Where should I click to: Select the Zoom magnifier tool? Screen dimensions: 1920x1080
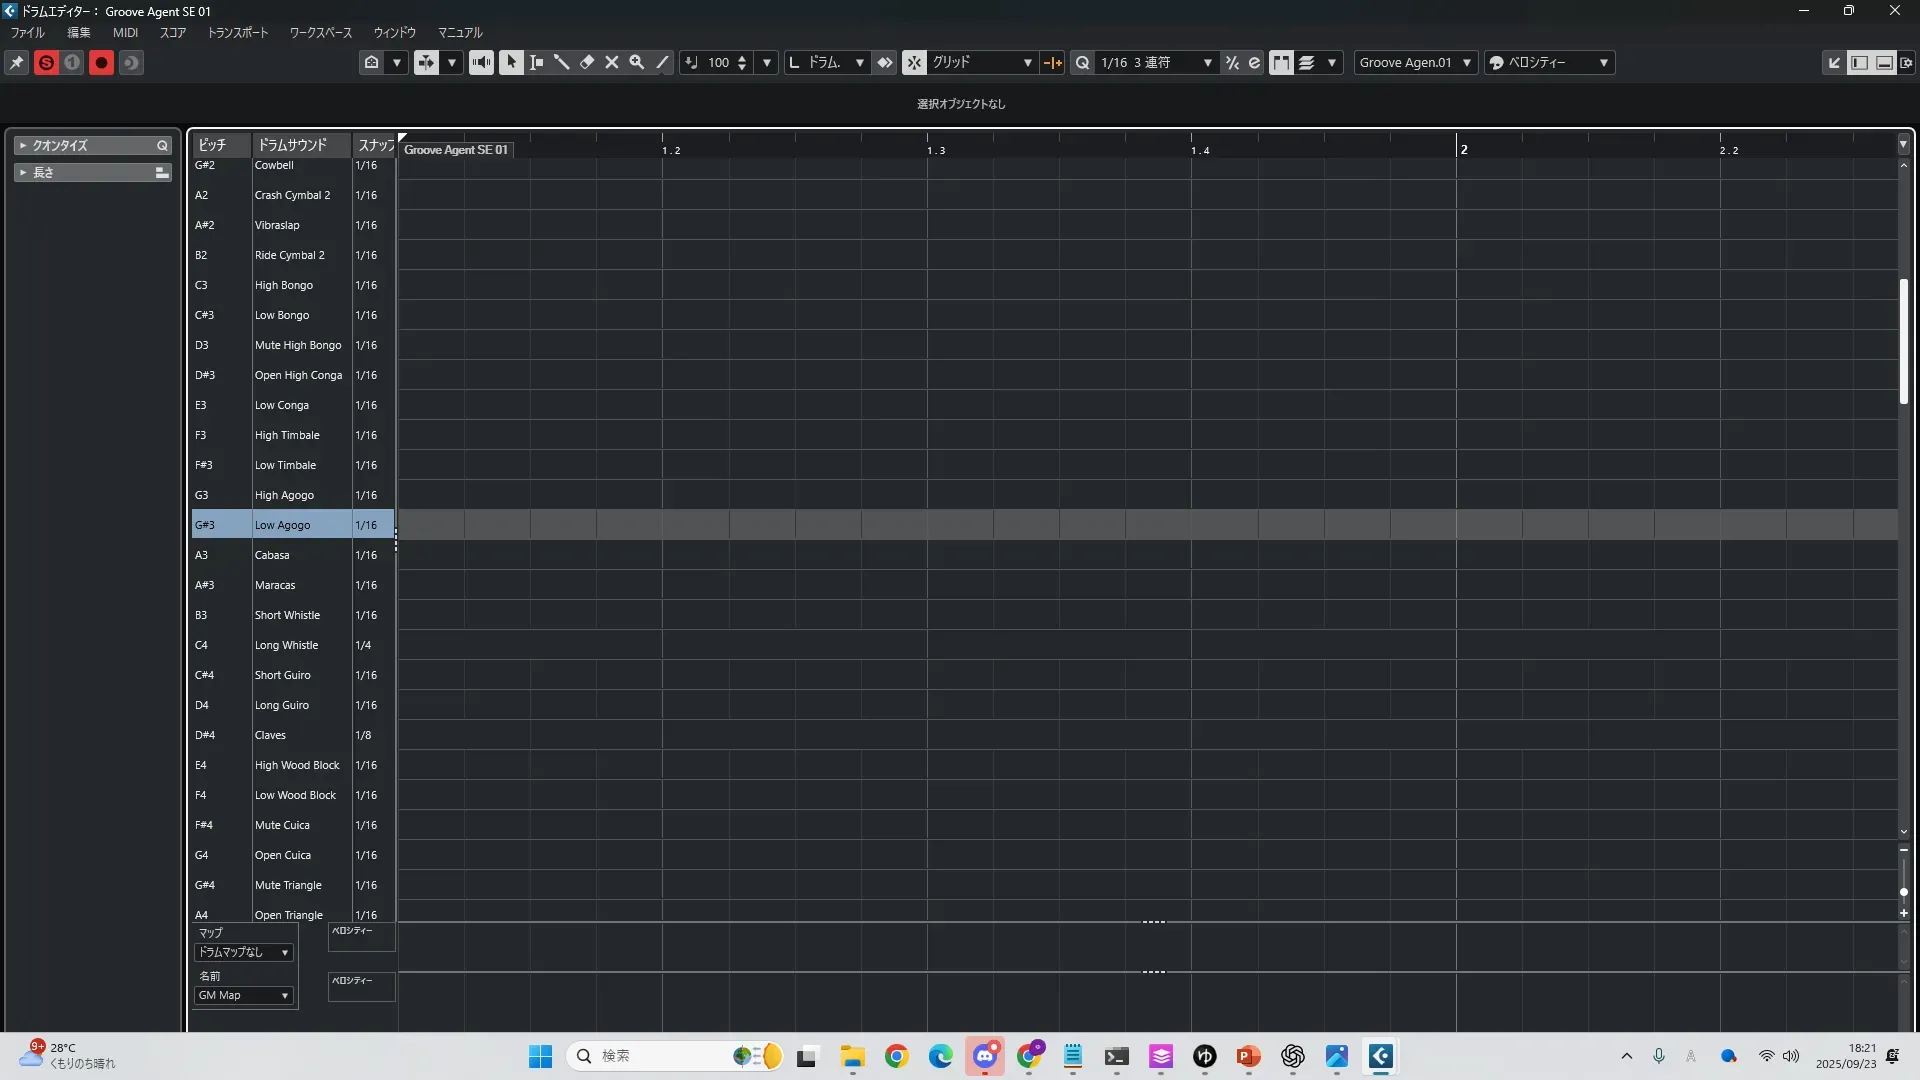pyautogui.click(x=637, y=62)
